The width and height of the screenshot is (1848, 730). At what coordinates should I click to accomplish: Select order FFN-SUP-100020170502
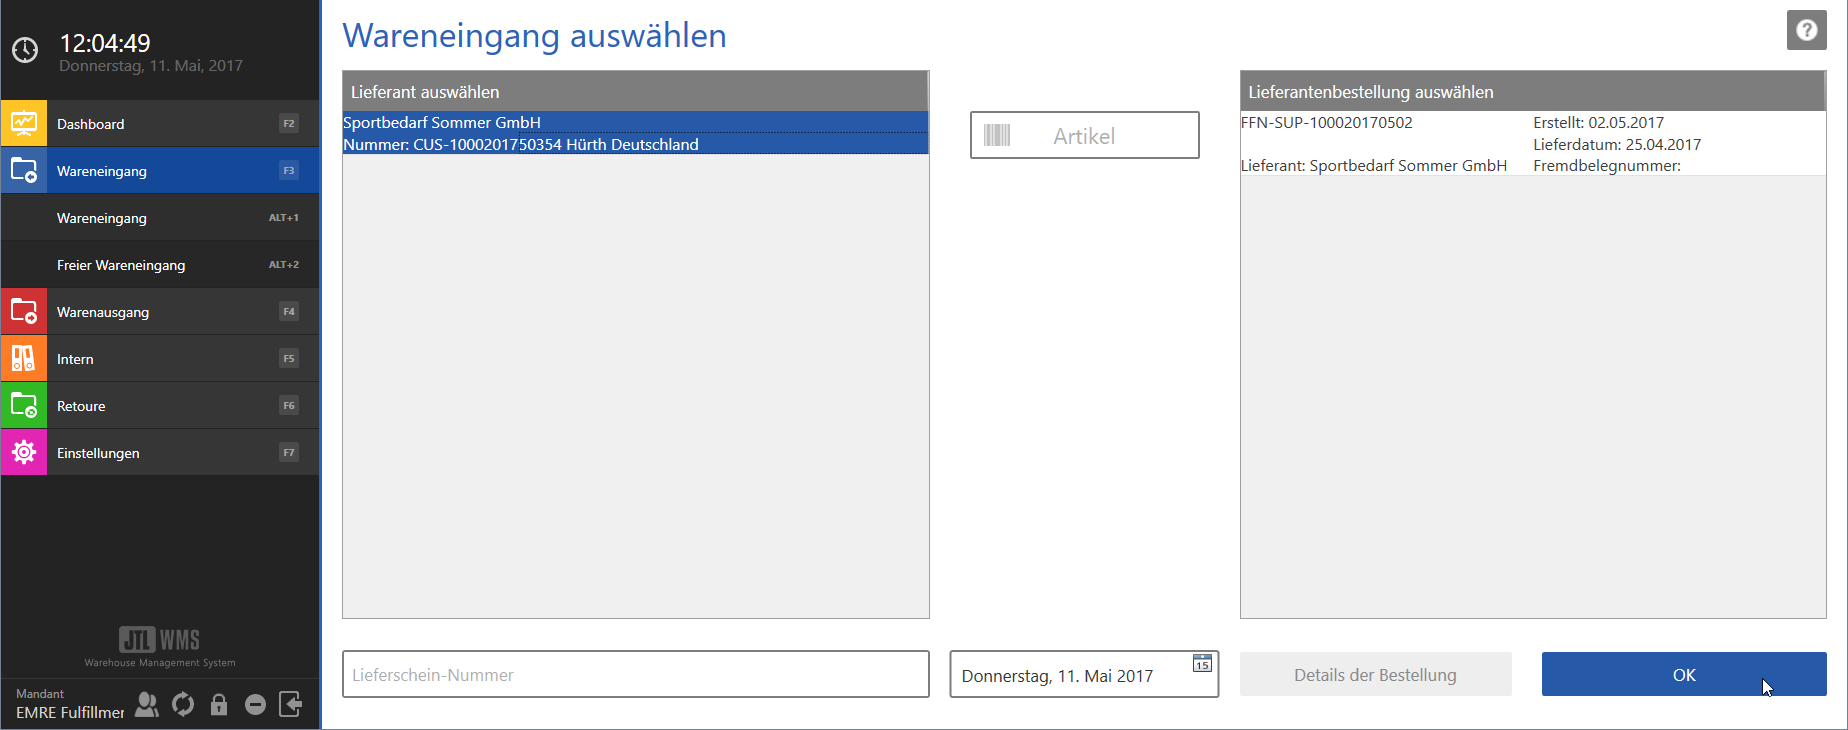tap(1532, 144)
